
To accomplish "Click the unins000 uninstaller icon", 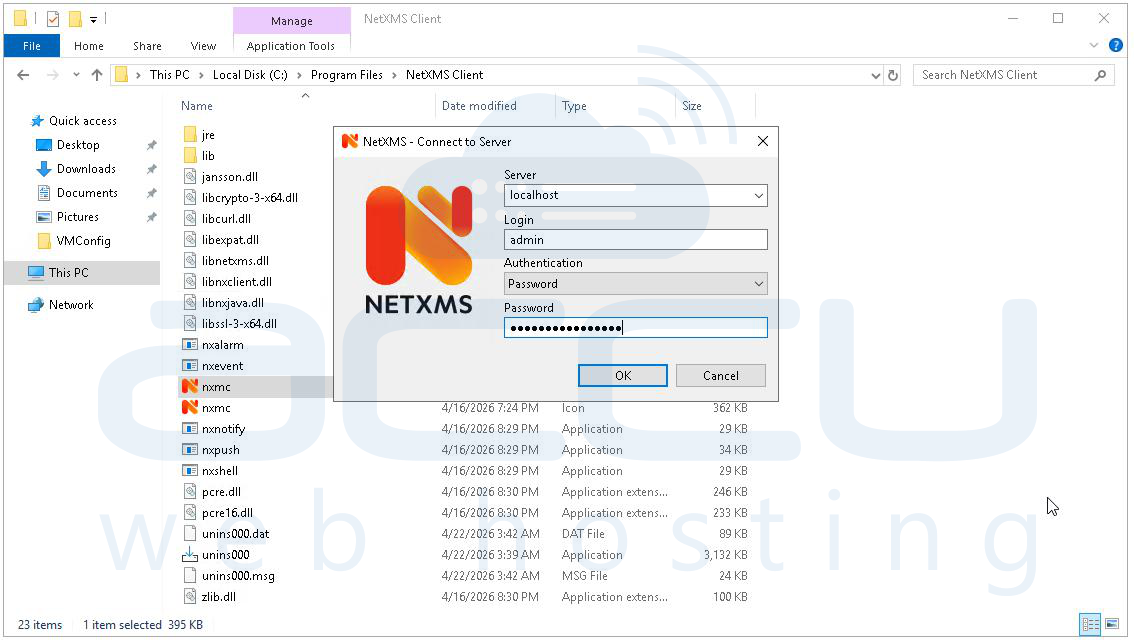I will pos(189,555).
